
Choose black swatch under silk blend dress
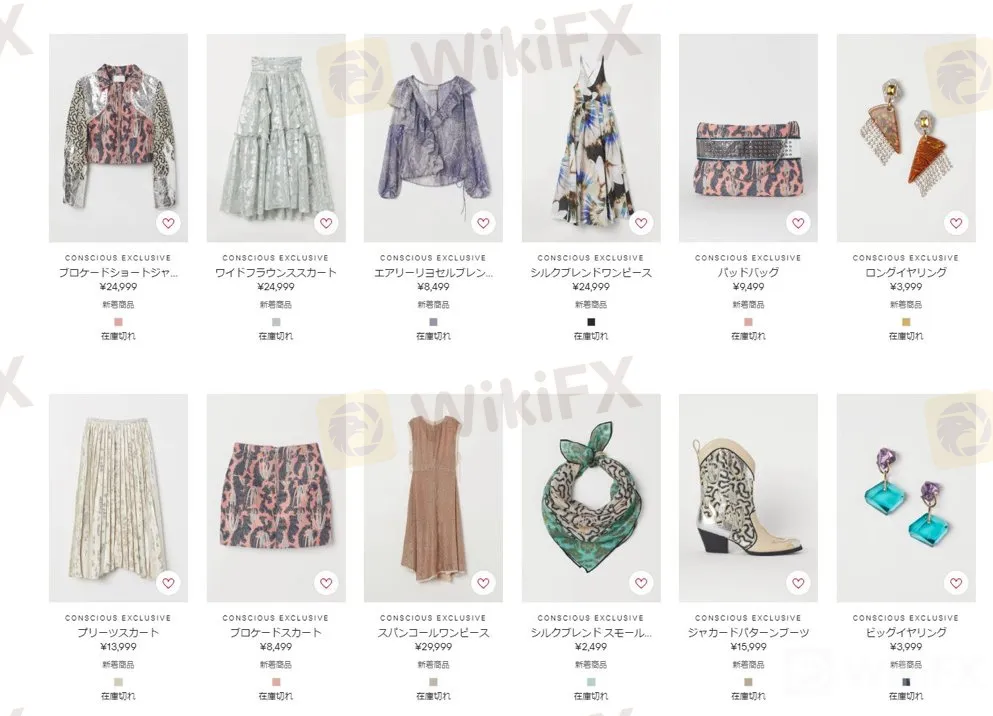pos(591,322)
